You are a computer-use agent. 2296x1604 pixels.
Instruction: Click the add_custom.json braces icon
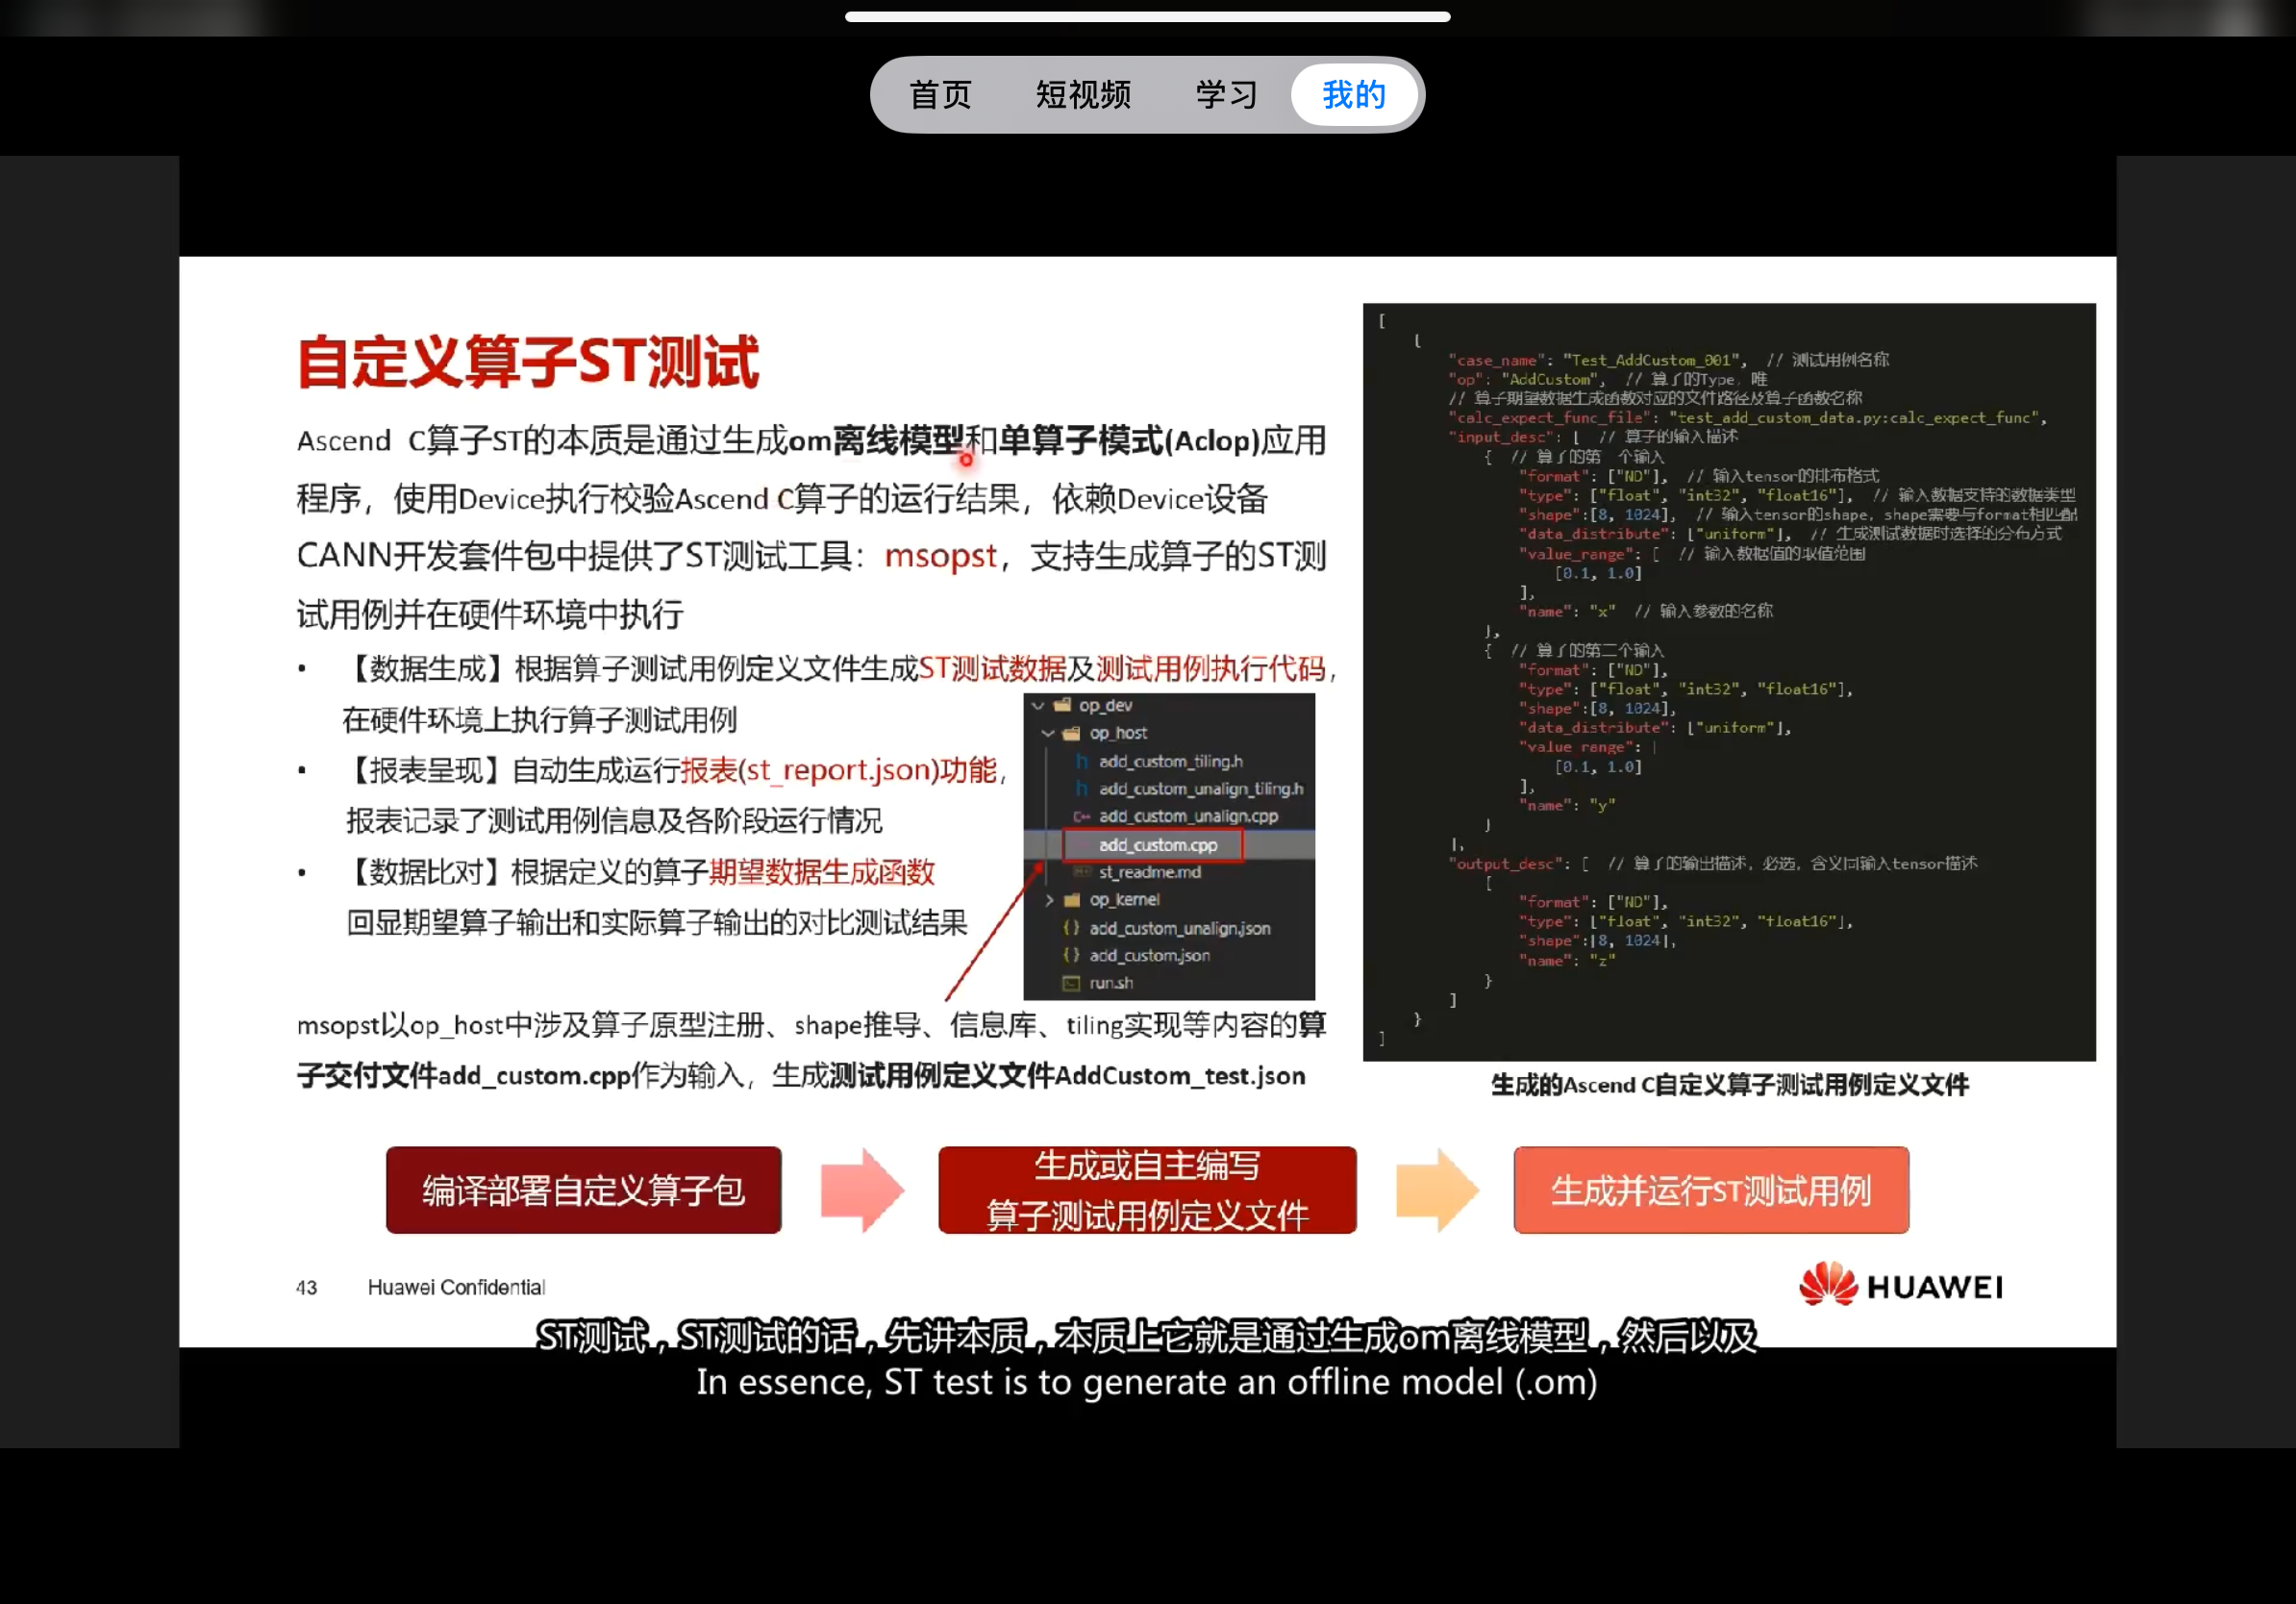pyautogui.click(x=1071, y=955)
